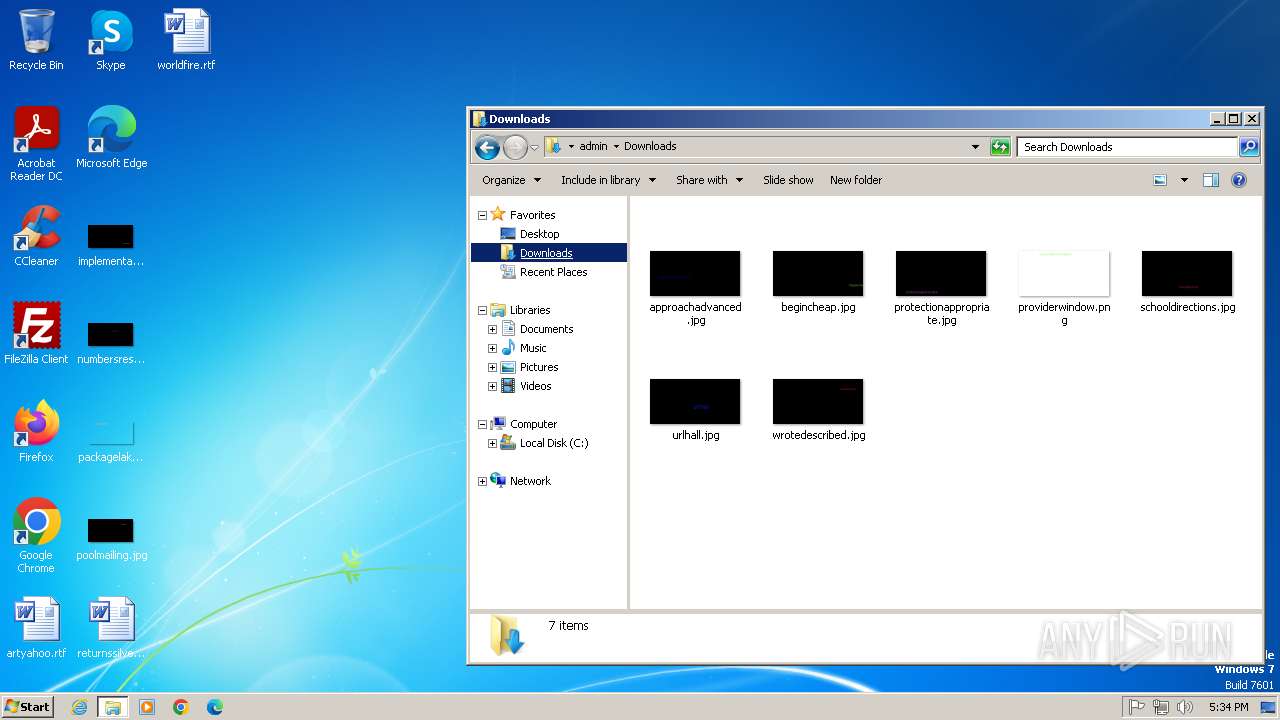Click the search magnifier icon
The image size is (1280, 720).
point(1249,147)
